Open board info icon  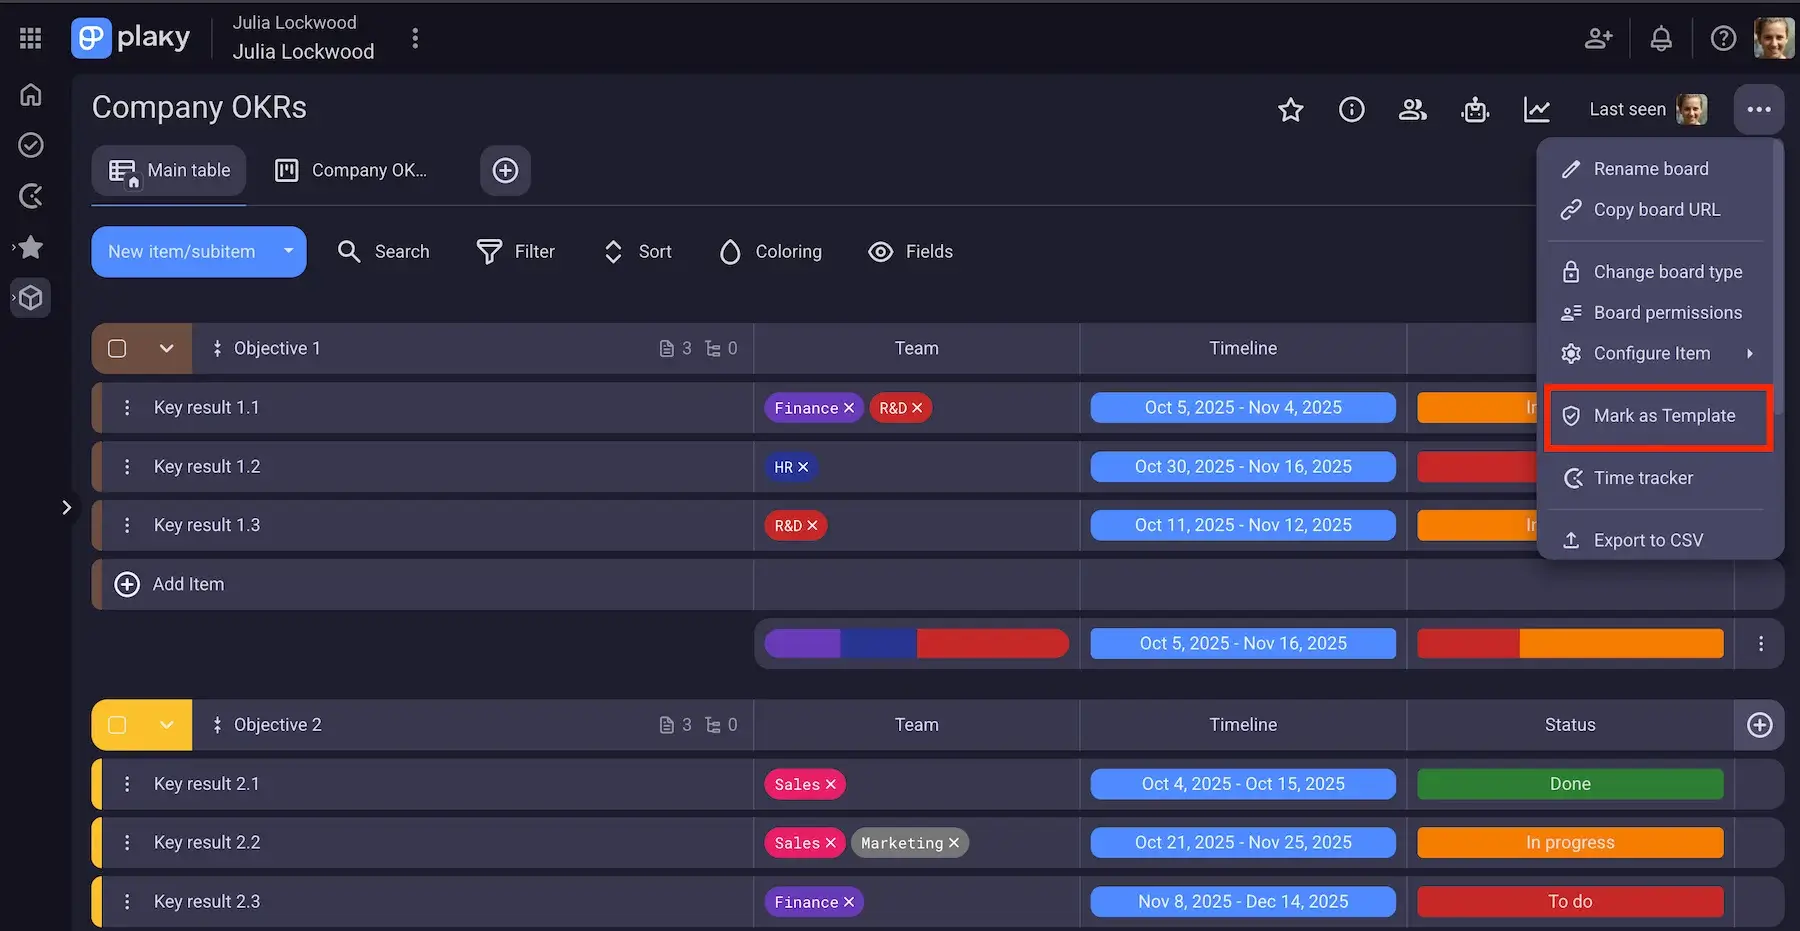pos(1351,110)
